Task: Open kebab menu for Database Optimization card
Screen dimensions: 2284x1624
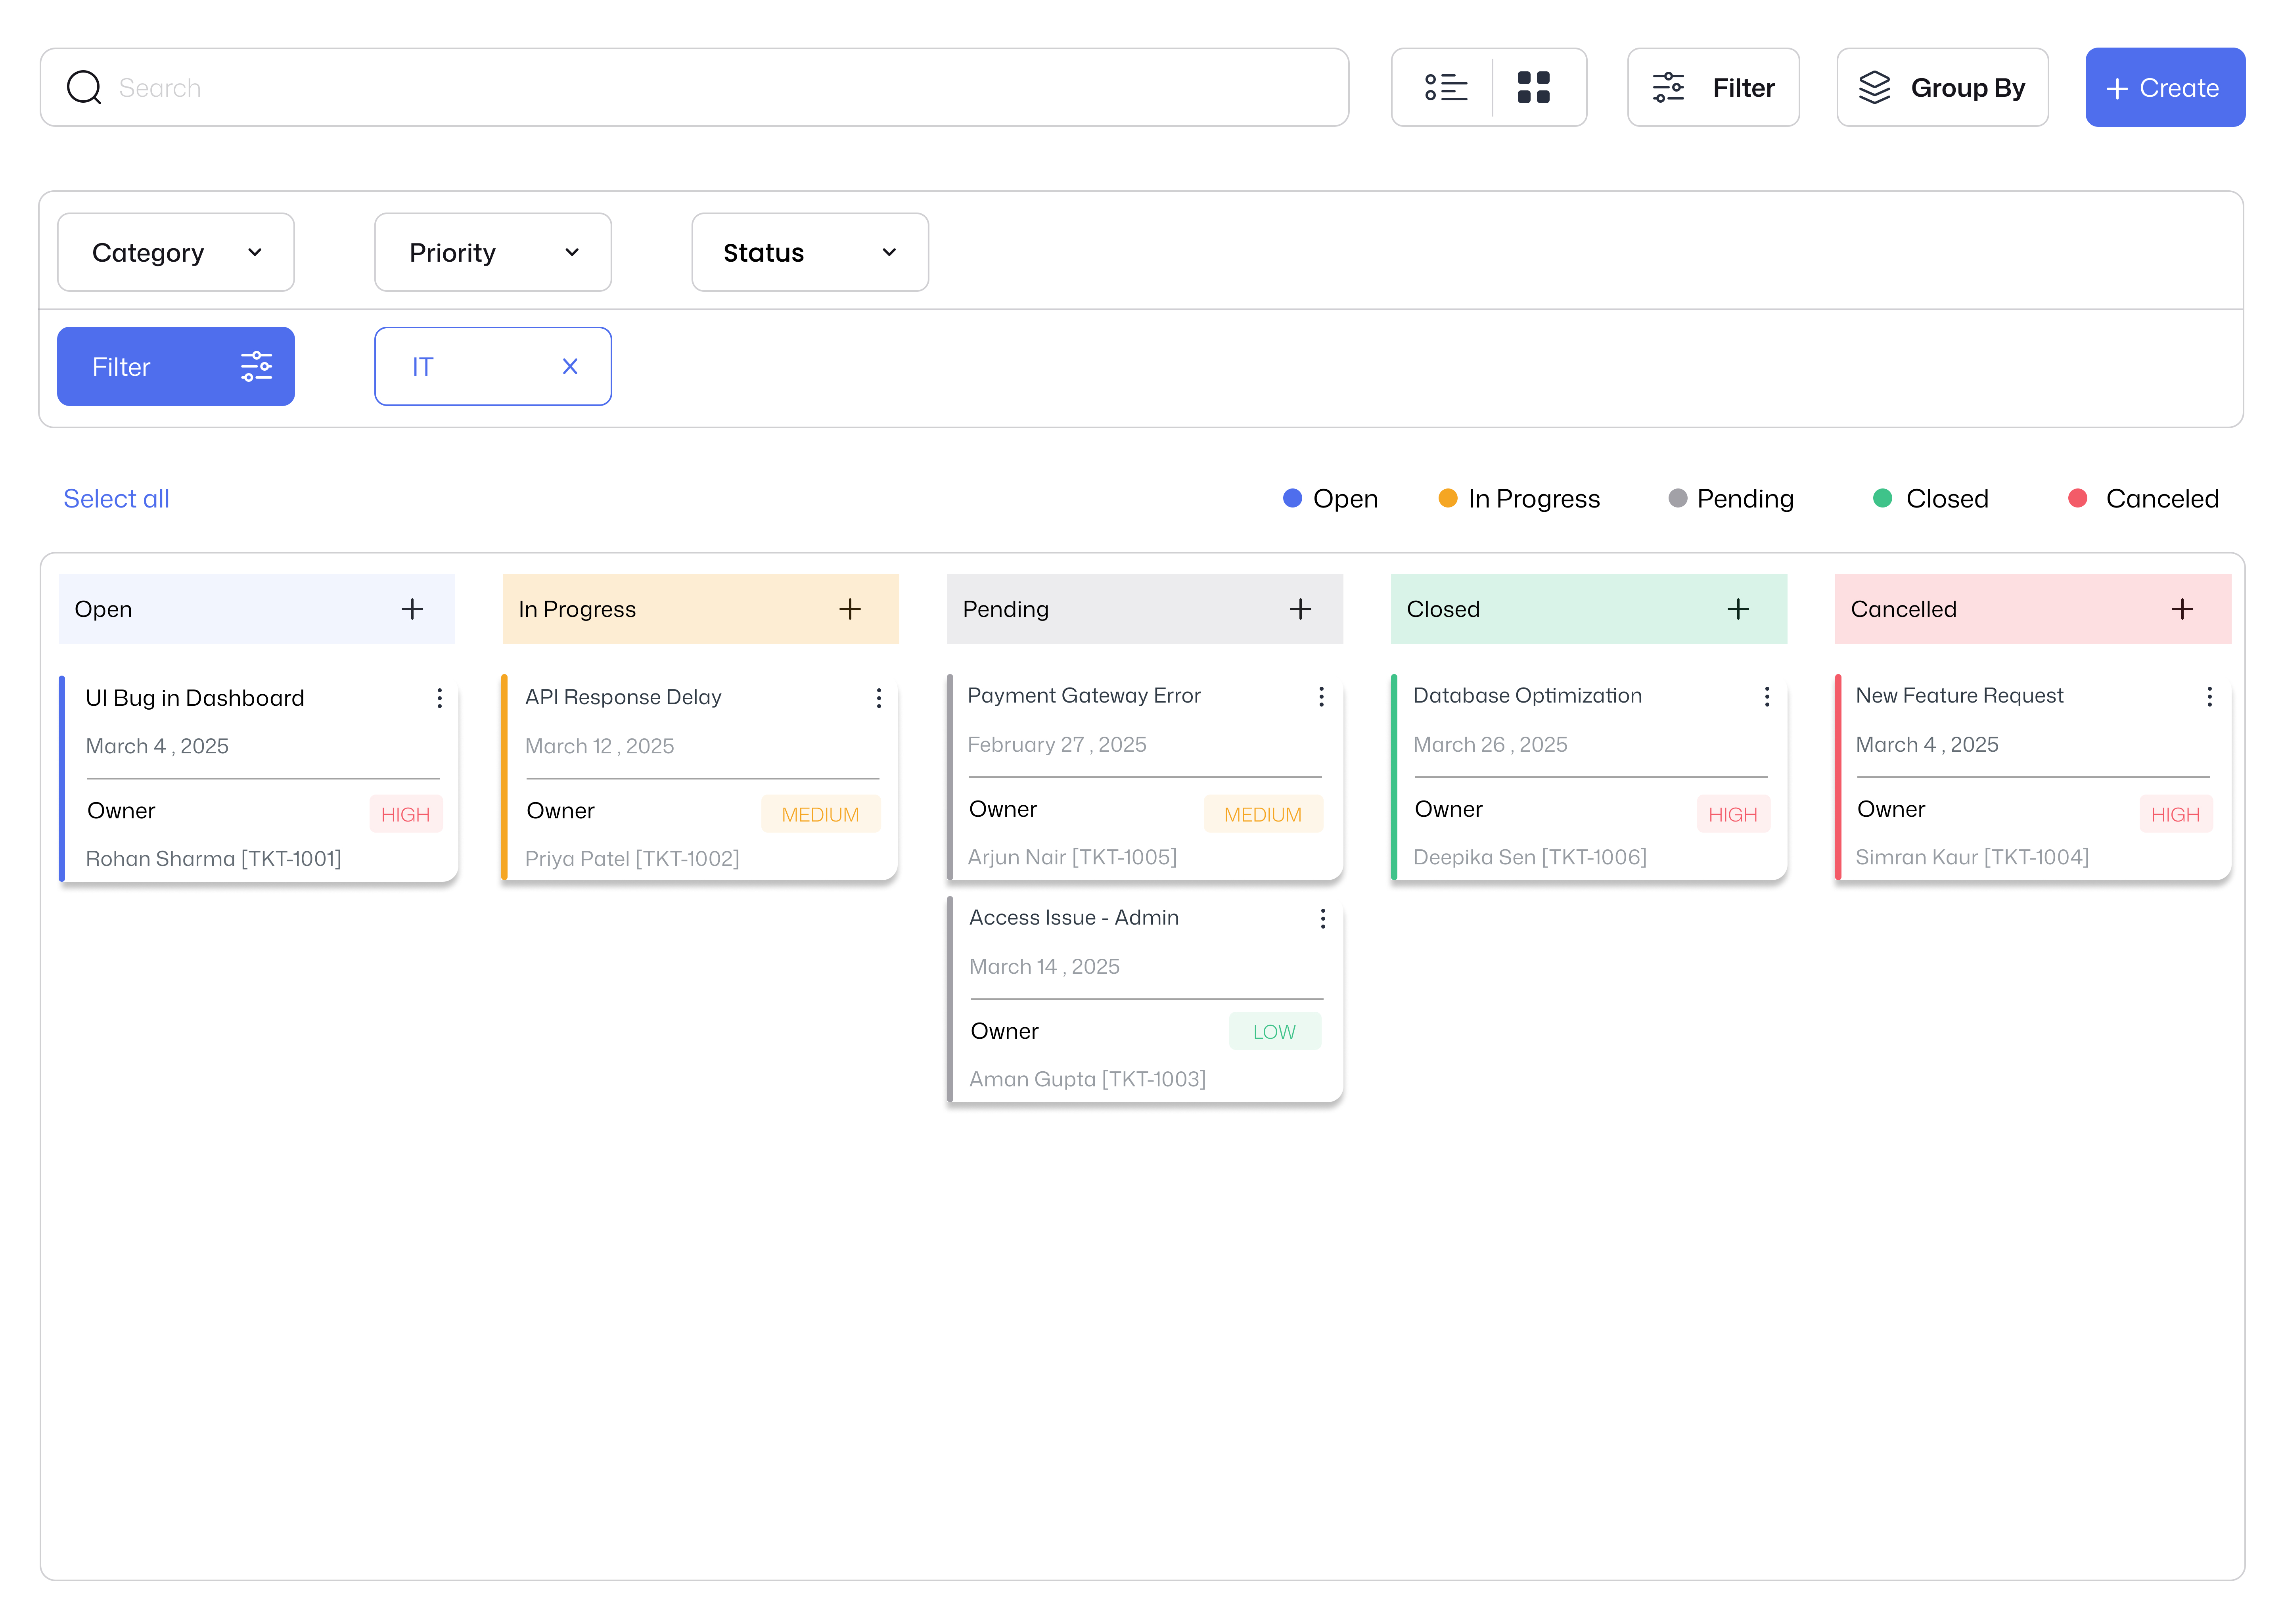Action: tap(1767, 696)
